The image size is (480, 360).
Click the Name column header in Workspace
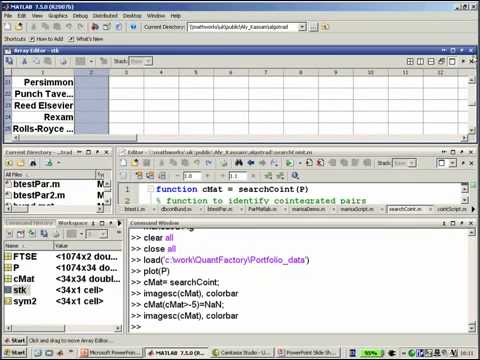(x=29, y=246)
